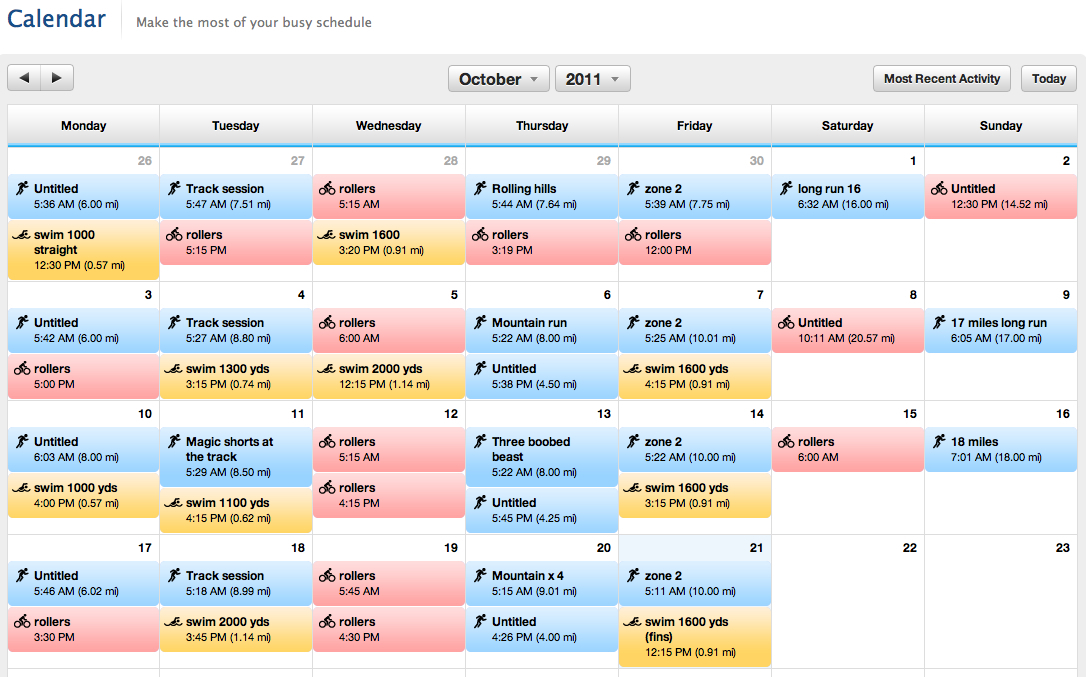
Task: Click the swim icon on swim 1600 yds (fins)
Action: (633, 622)
